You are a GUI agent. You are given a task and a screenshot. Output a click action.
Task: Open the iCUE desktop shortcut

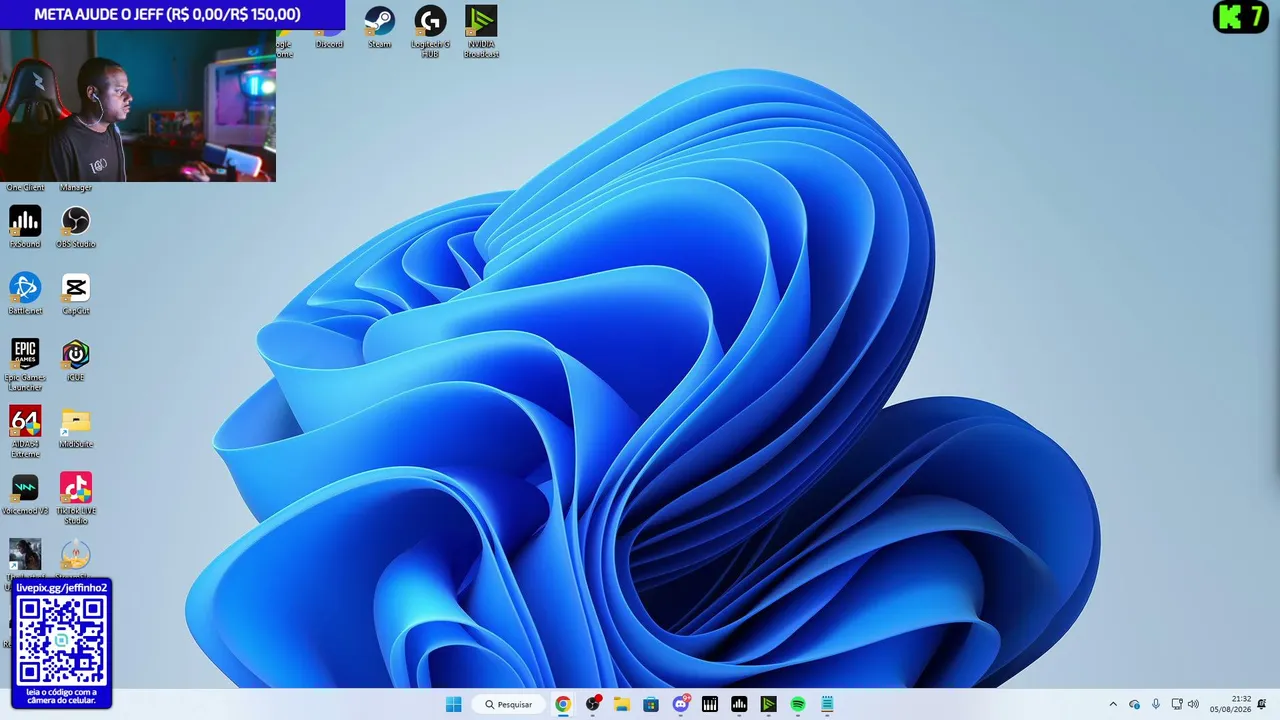(x=76, y=360)
